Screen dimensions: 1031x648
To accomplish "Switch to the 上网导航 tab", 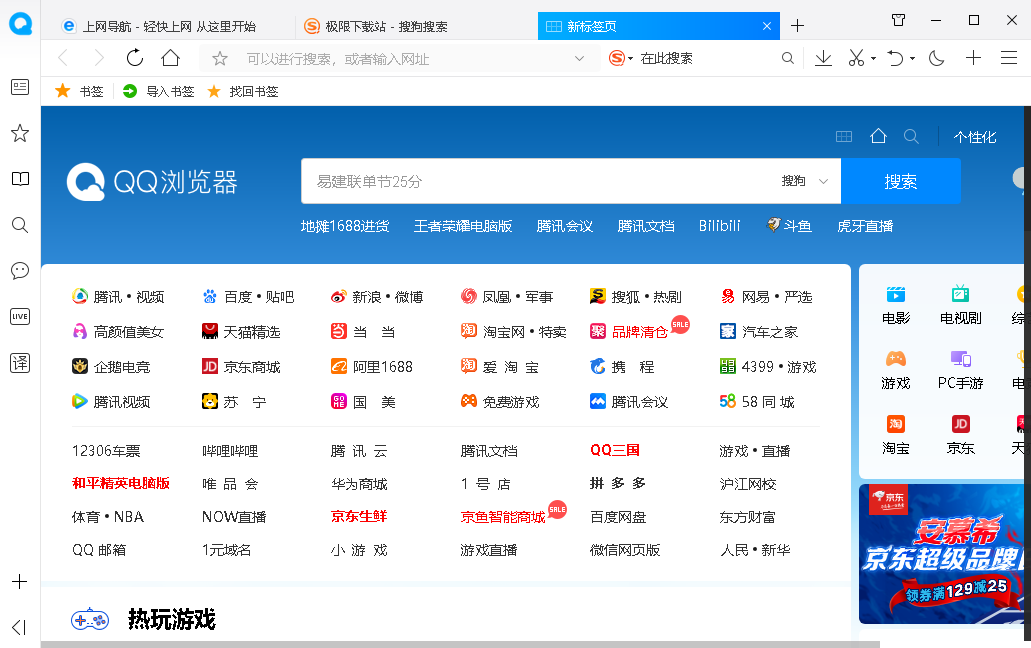I will [169, 26].
